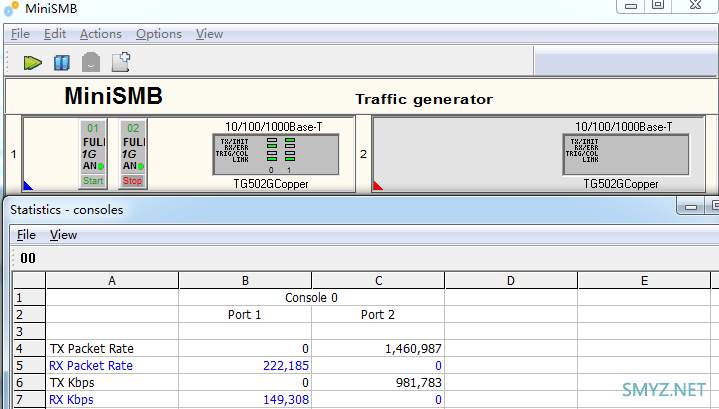Viewport: 719px width, 409px height.
Task: Click the blue triangle marker on slot 1
Action: (x=28, y=186)
